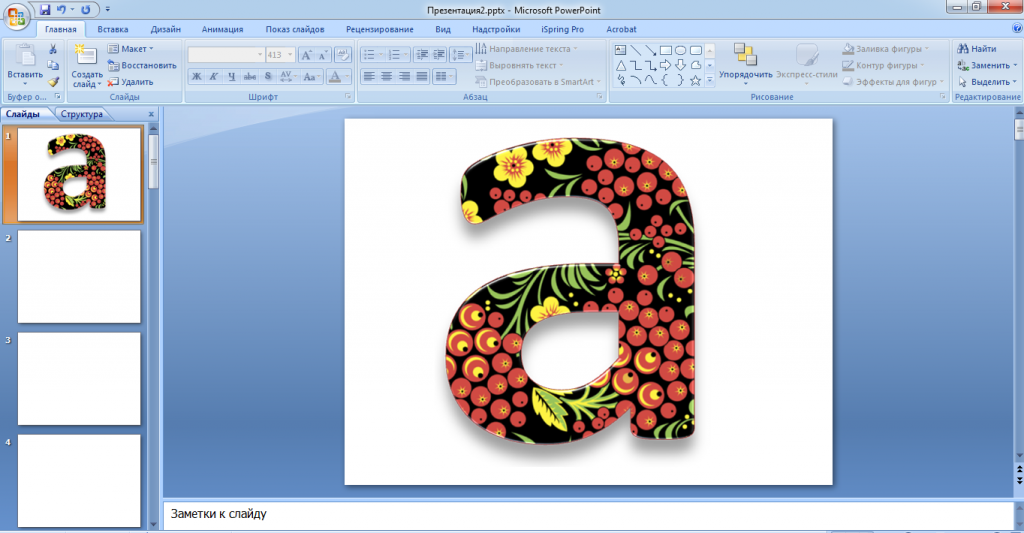Toggle text shadow (S) formatting
The width and height of the screenshot is (1024, 533).
268,76
